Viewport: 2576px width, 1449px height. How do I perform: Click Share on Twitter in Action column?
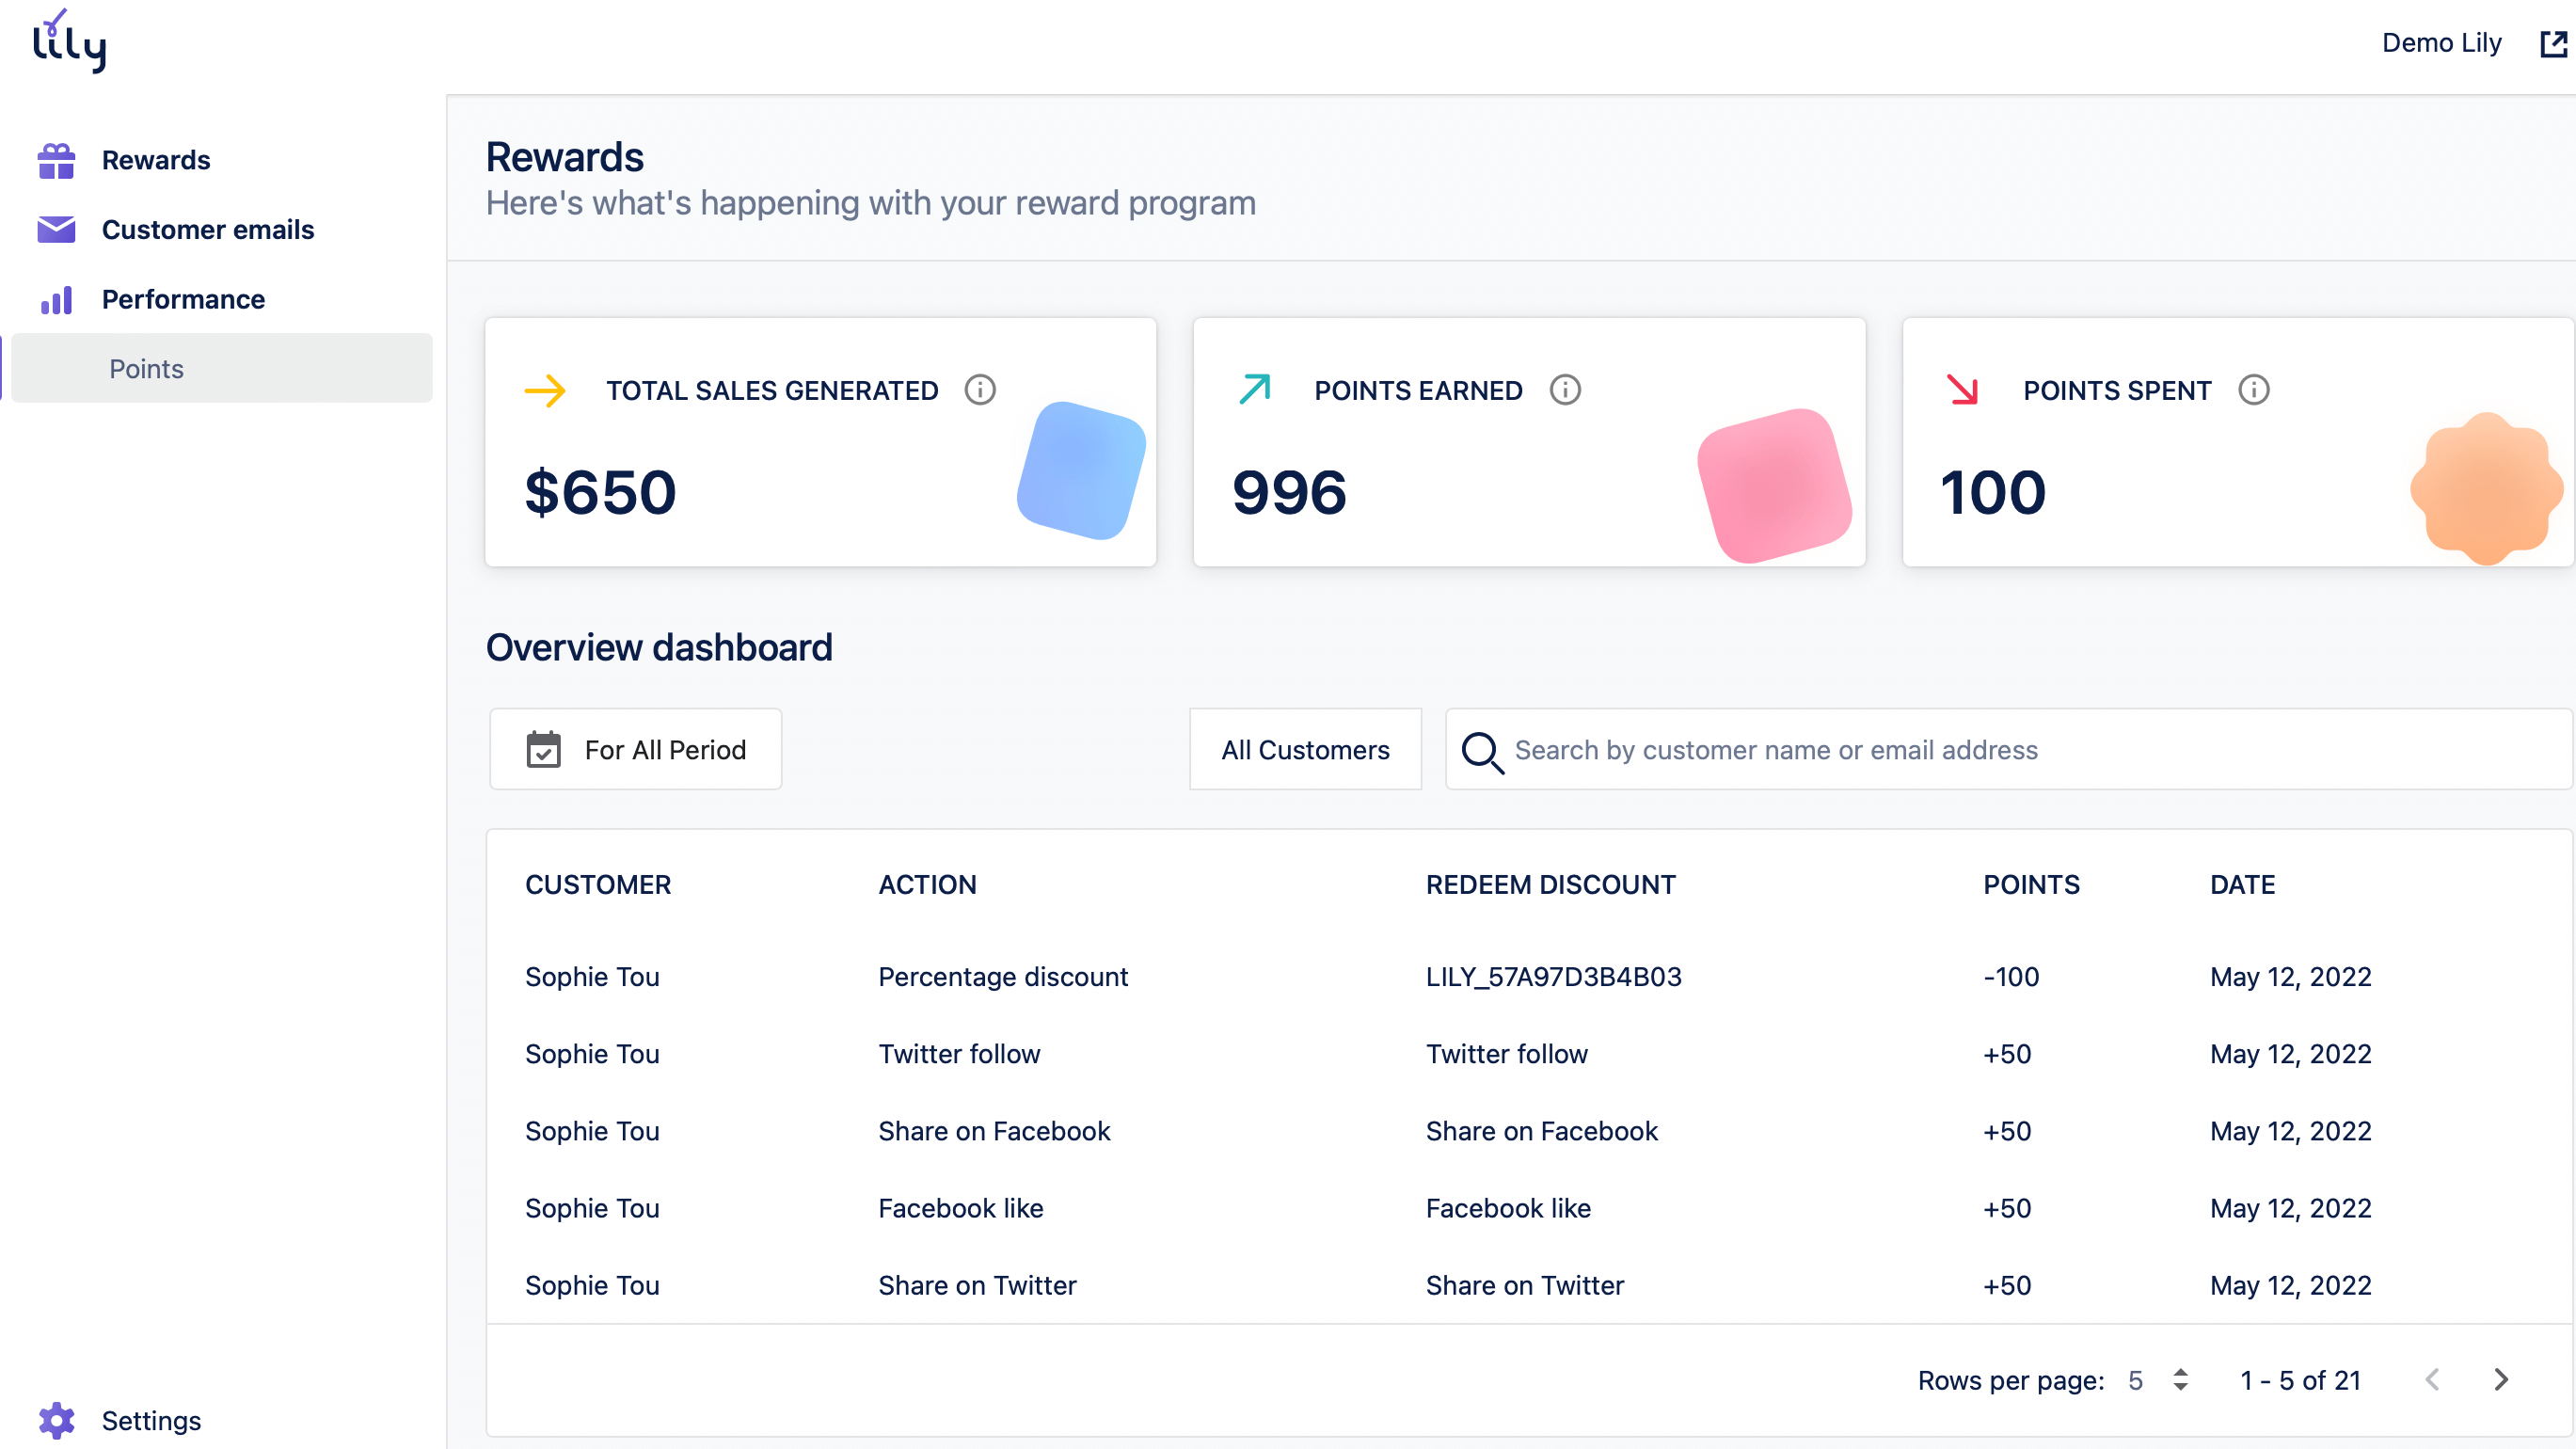[977, 1284]
